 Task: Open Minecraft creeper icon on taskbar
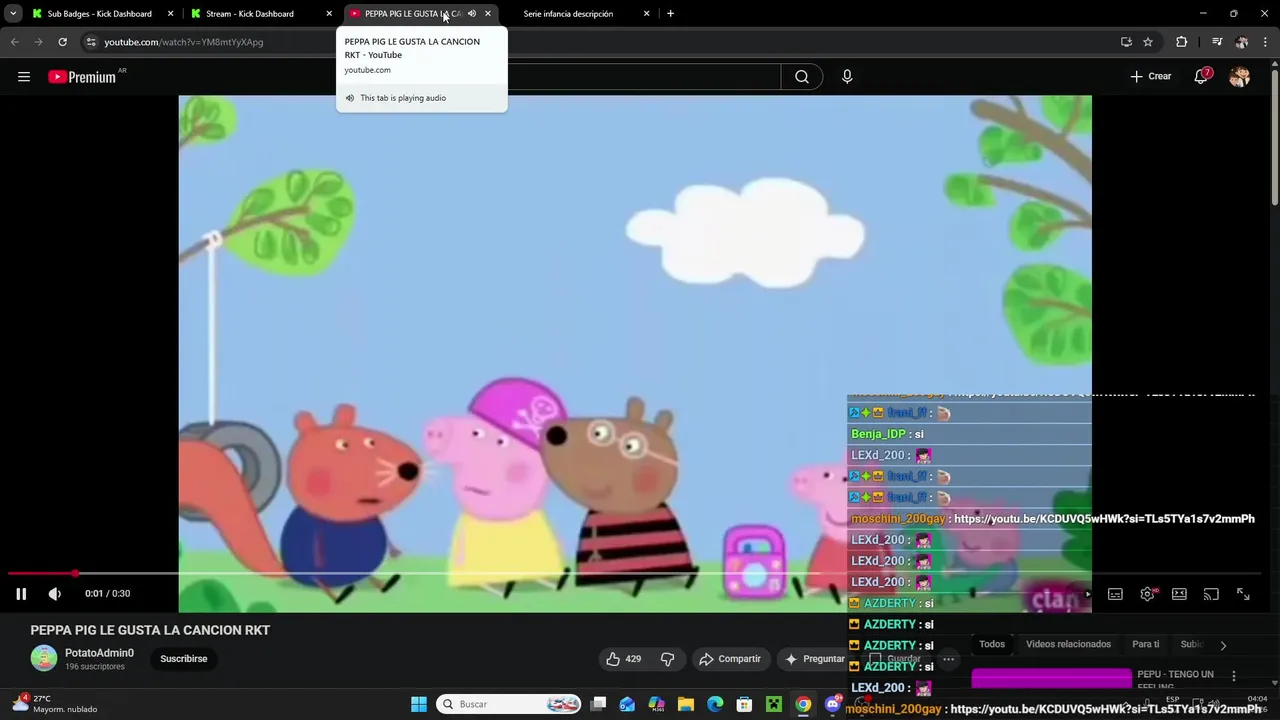(773, 704)
